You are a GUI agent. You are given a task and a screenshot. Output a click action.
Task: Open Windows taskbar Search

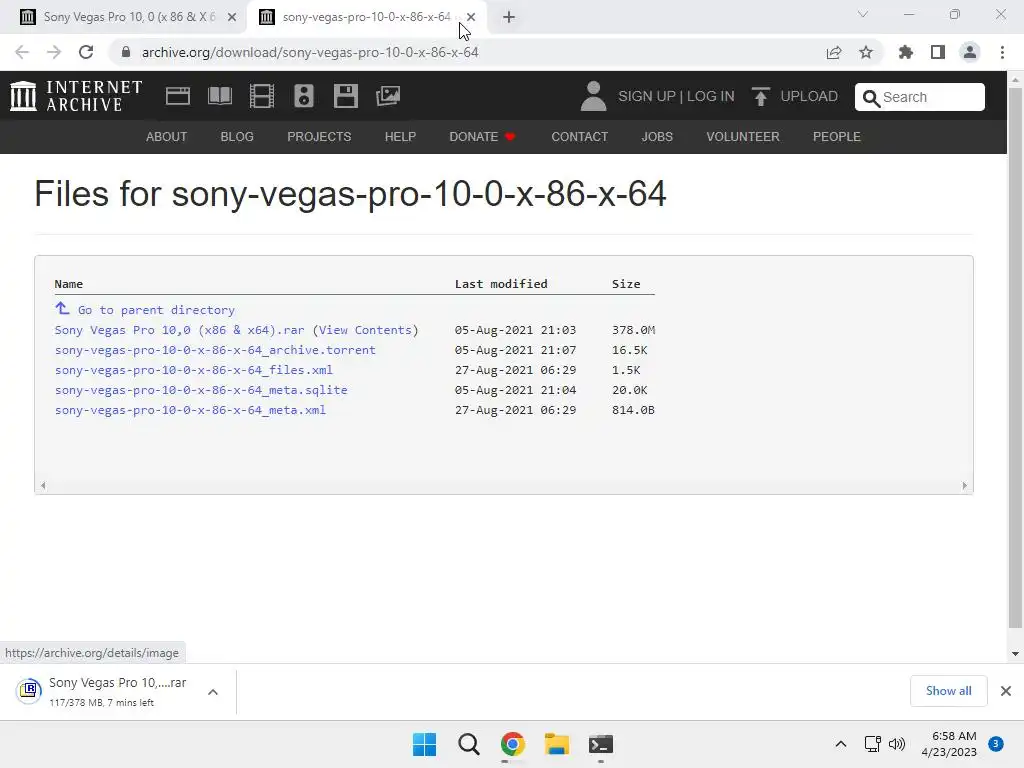coord(469,744)
